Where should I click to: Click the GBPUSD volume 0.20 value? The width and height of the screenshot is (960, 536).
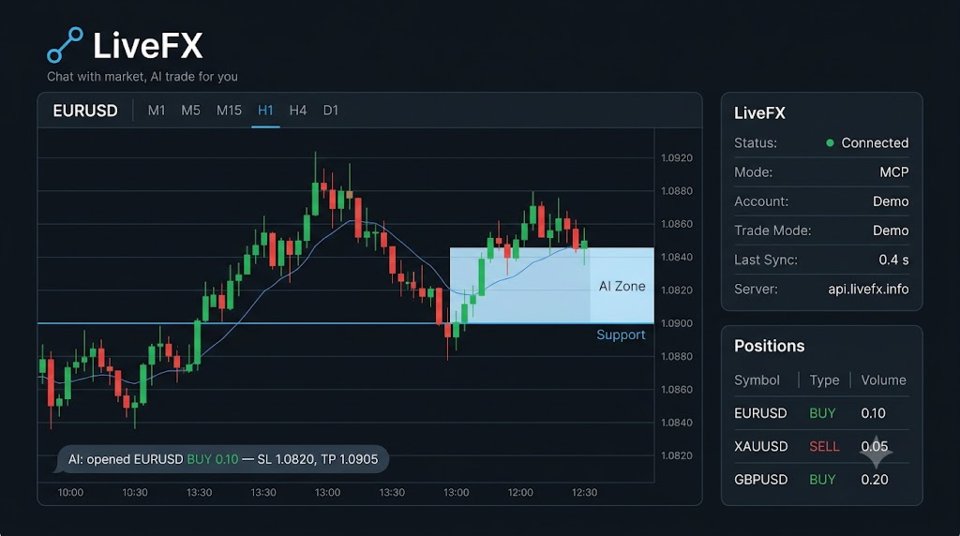point(874,479)
